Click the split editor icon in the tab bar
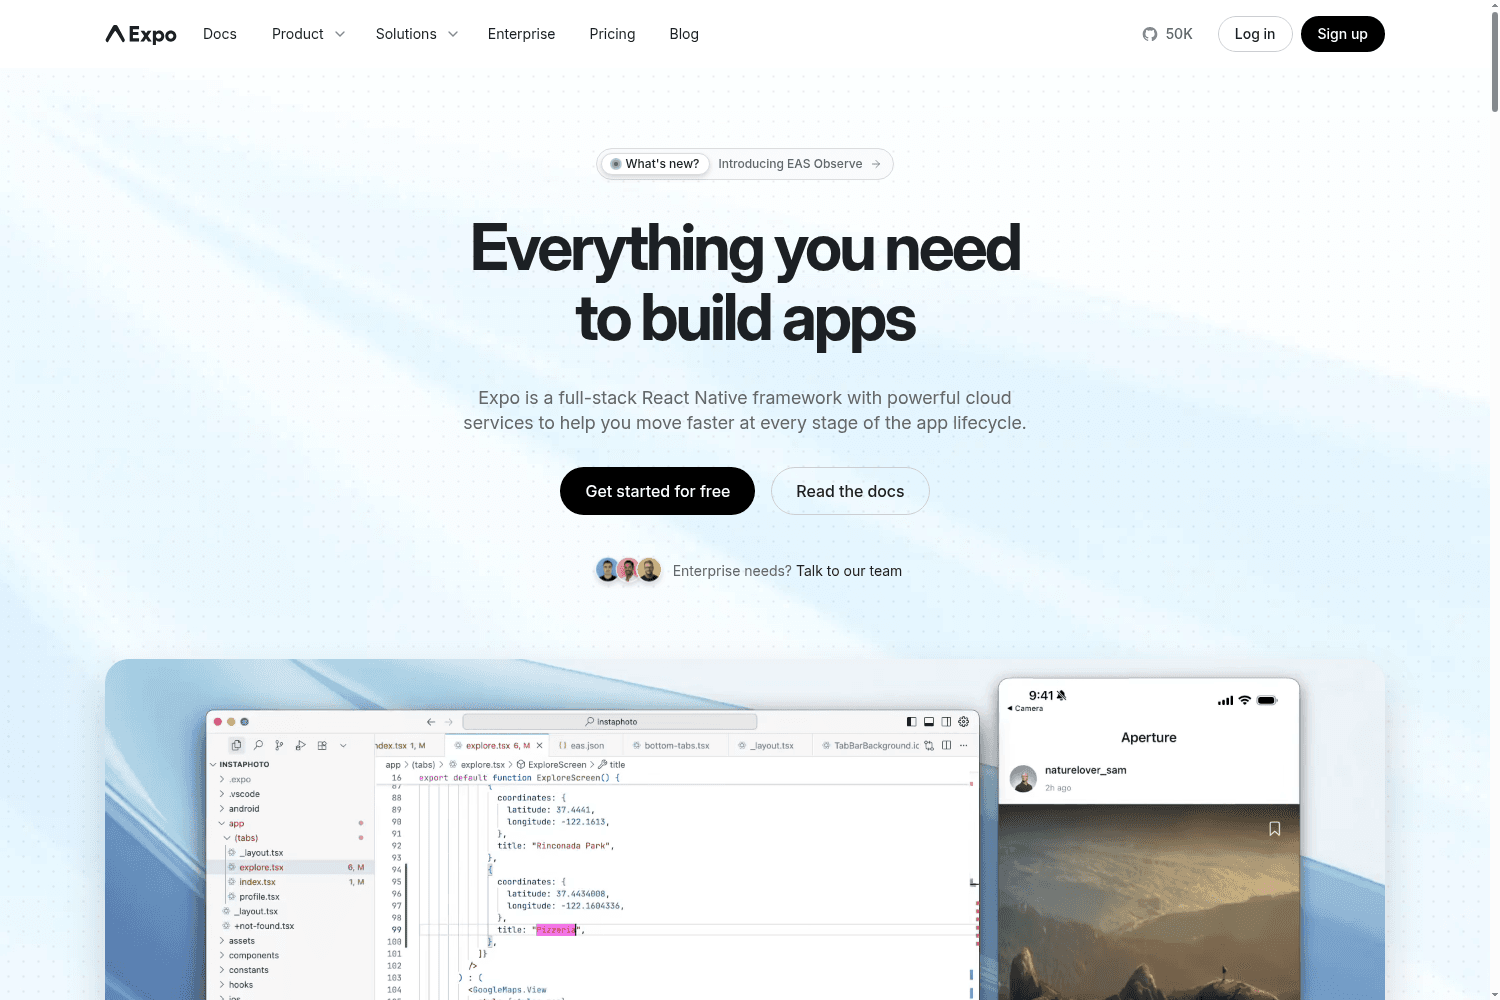Screen dimensions: 1500x1000 coord(946,745)
